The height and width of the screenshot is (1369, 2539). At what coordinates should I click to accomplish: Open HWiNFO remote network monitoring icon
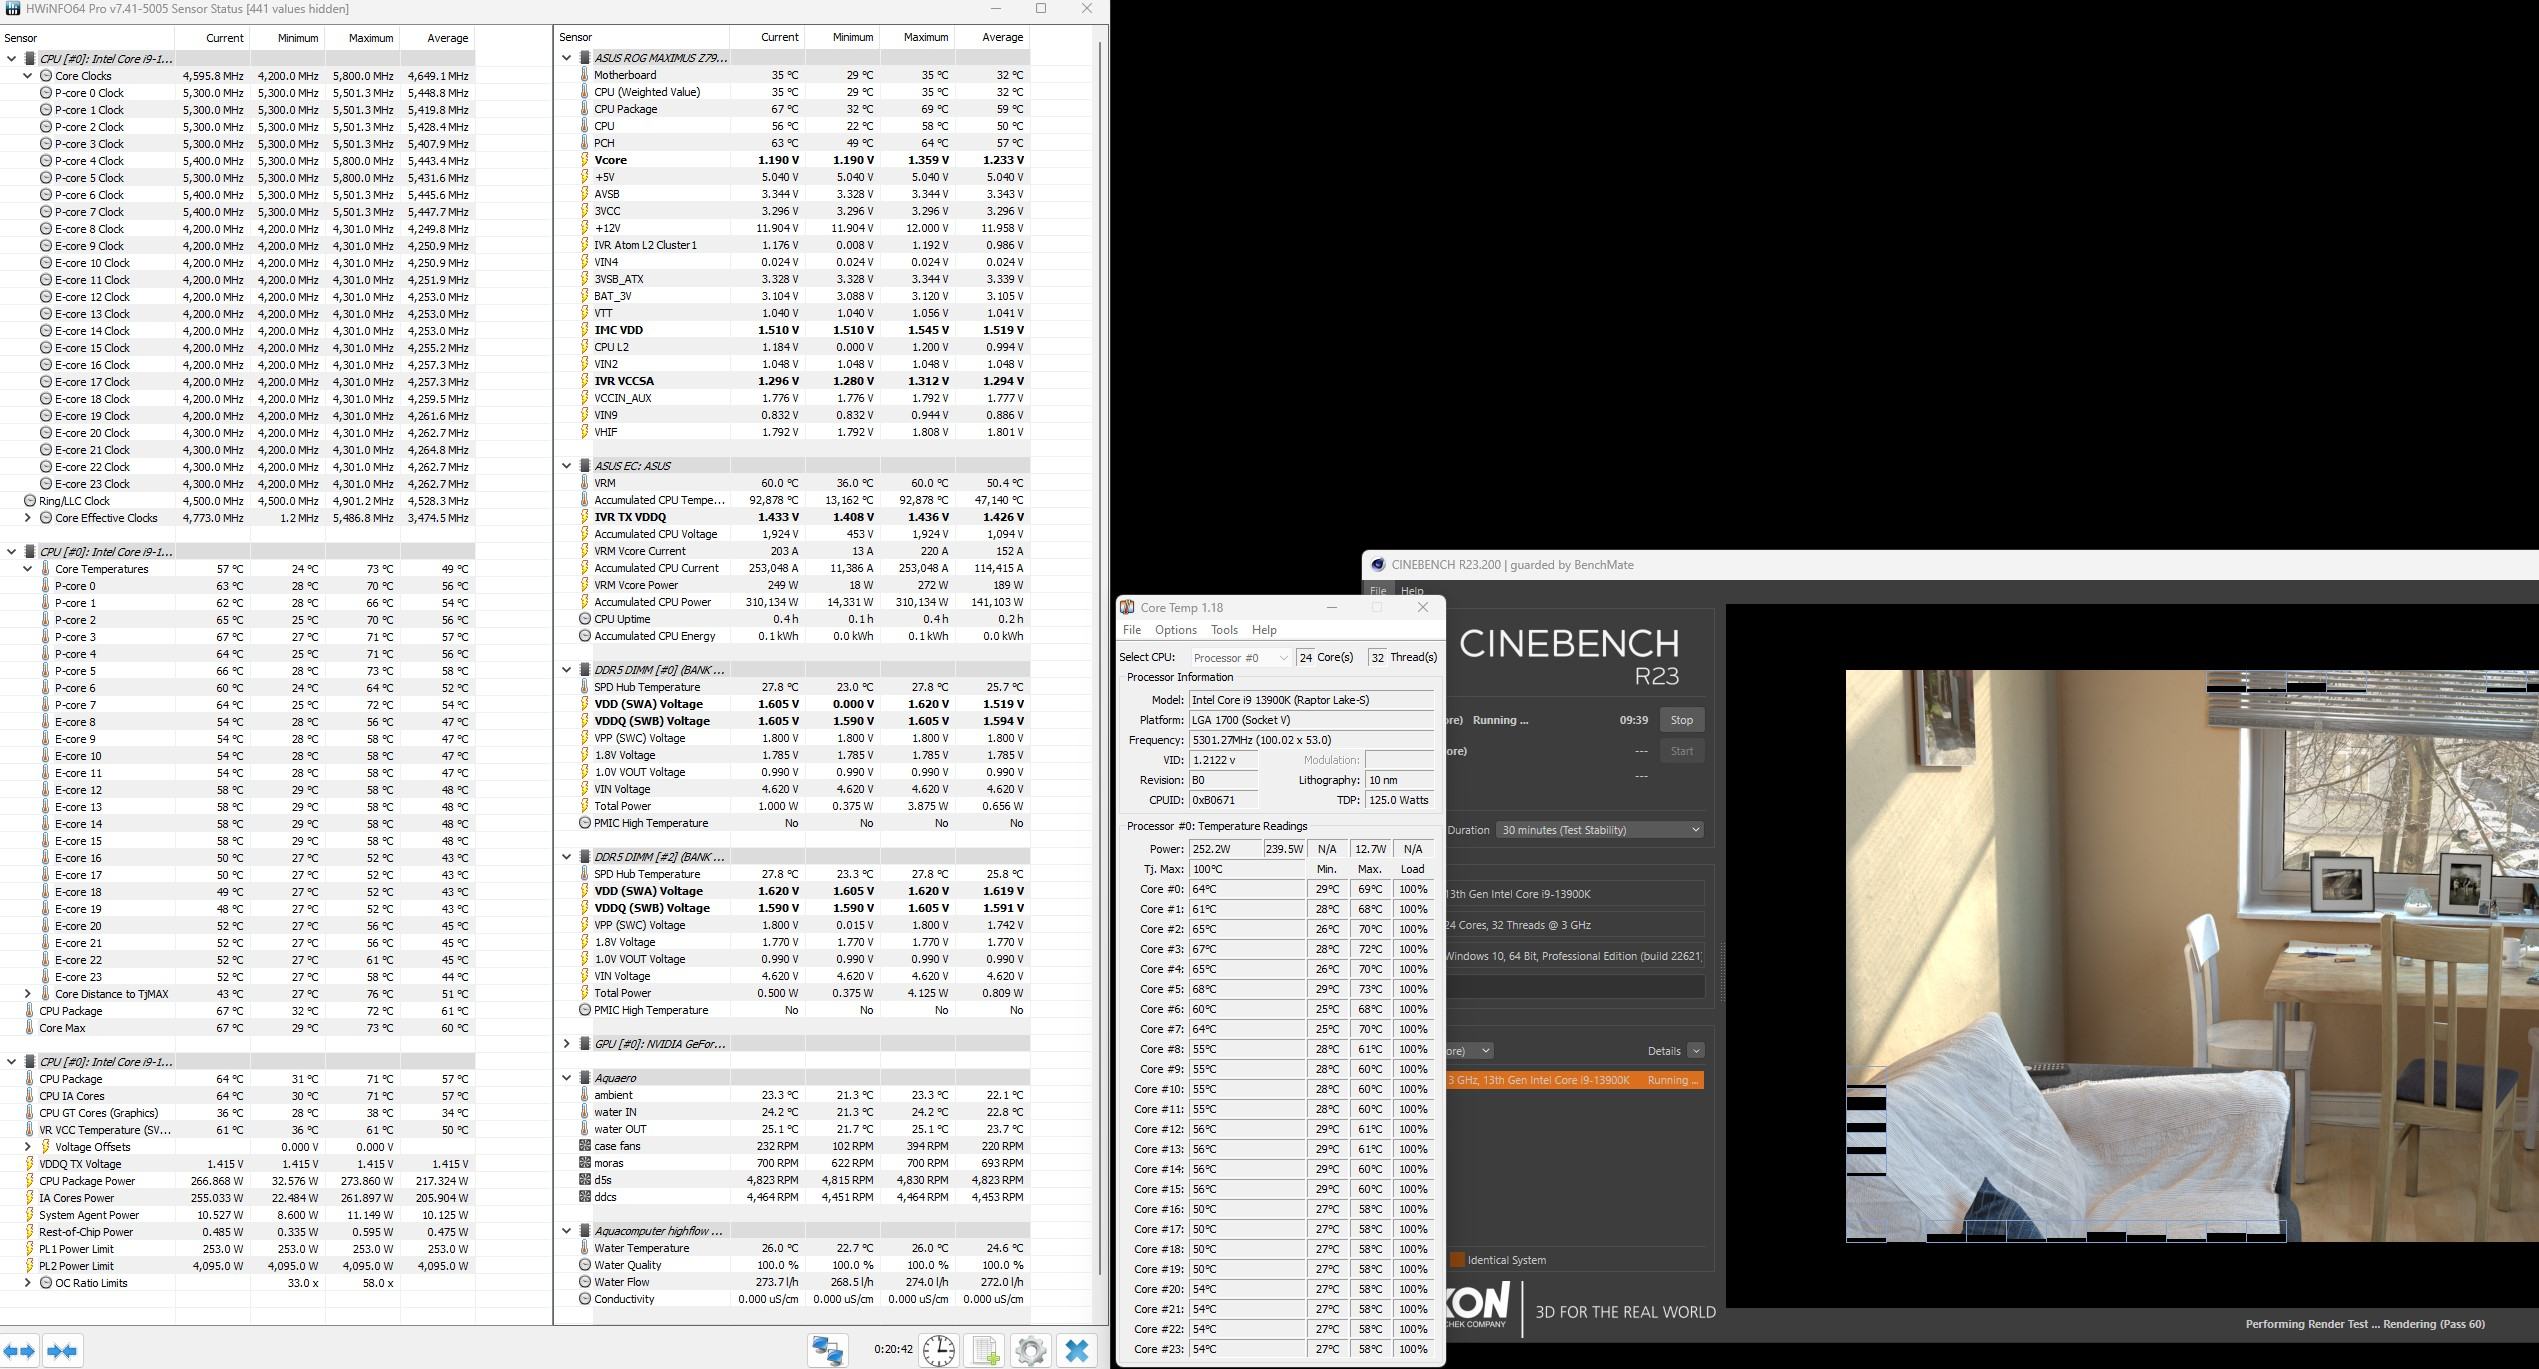click(827, 1350)
